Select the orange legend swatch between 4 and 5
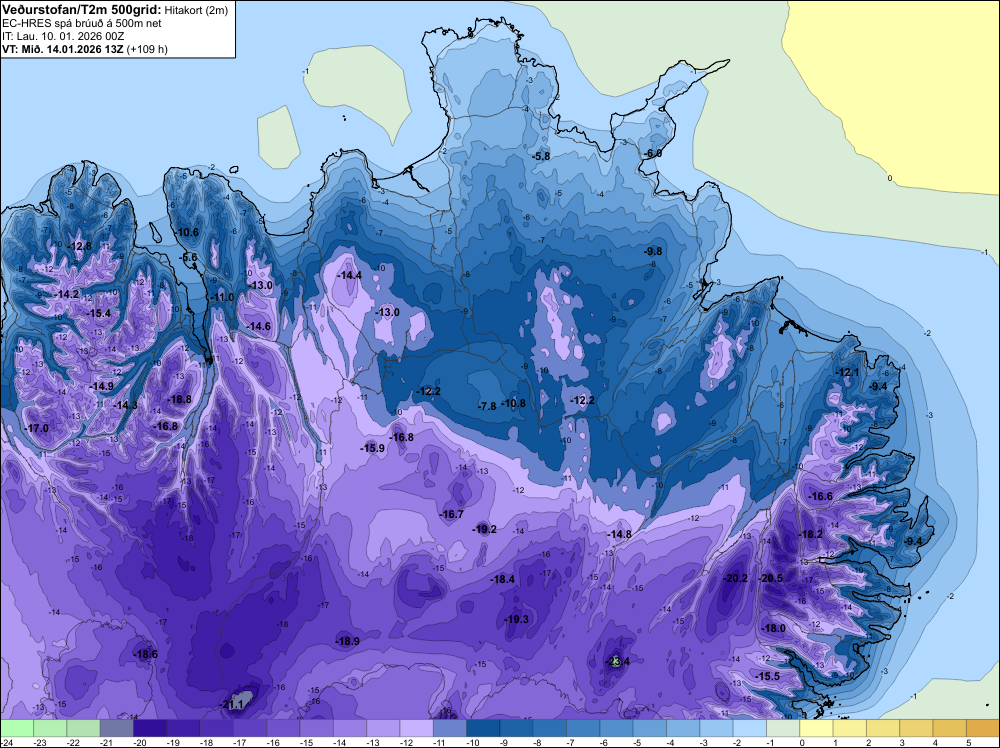This screenshot has width=1000, height=748. pyautogui.click(x=949, y=728)
